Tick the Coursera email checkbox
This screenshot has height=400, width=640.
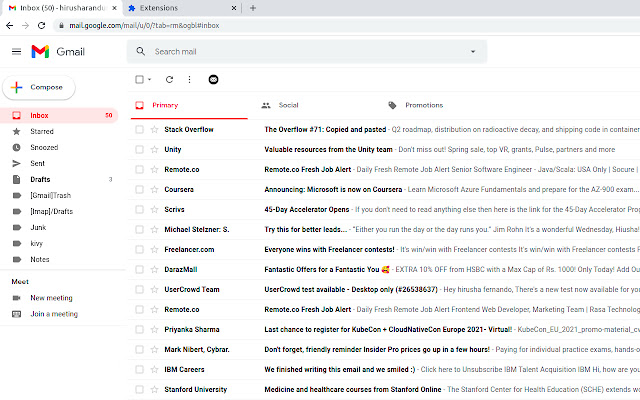point(139,189)
